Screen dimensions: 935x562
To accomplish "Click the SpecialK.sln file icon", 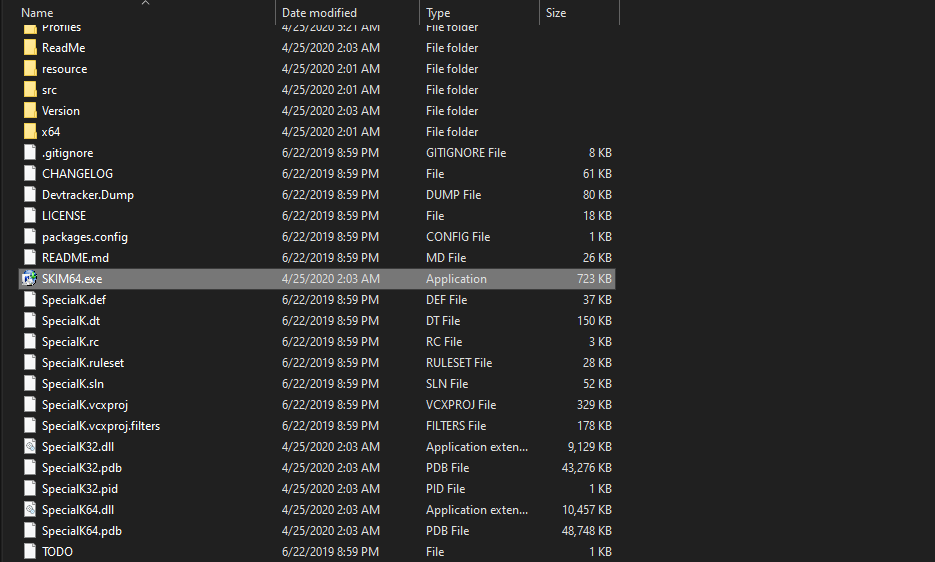I will coord(29,384).
